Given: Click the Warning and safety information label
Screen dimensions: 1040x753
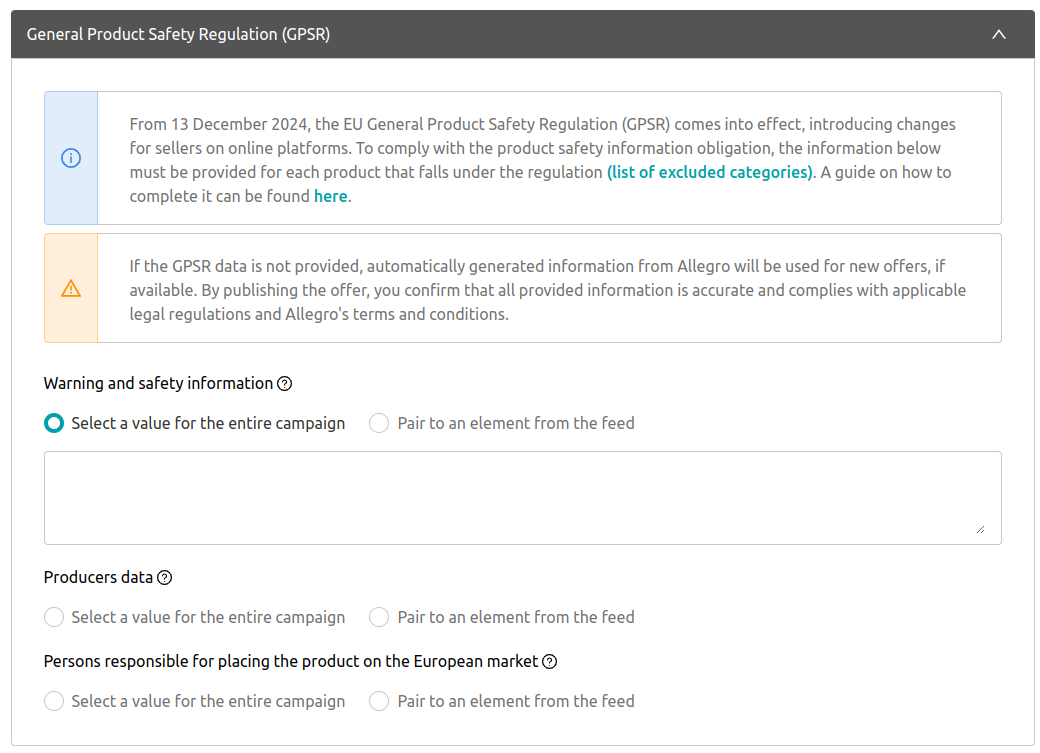Looking at the screenshot, I should 159,383.
